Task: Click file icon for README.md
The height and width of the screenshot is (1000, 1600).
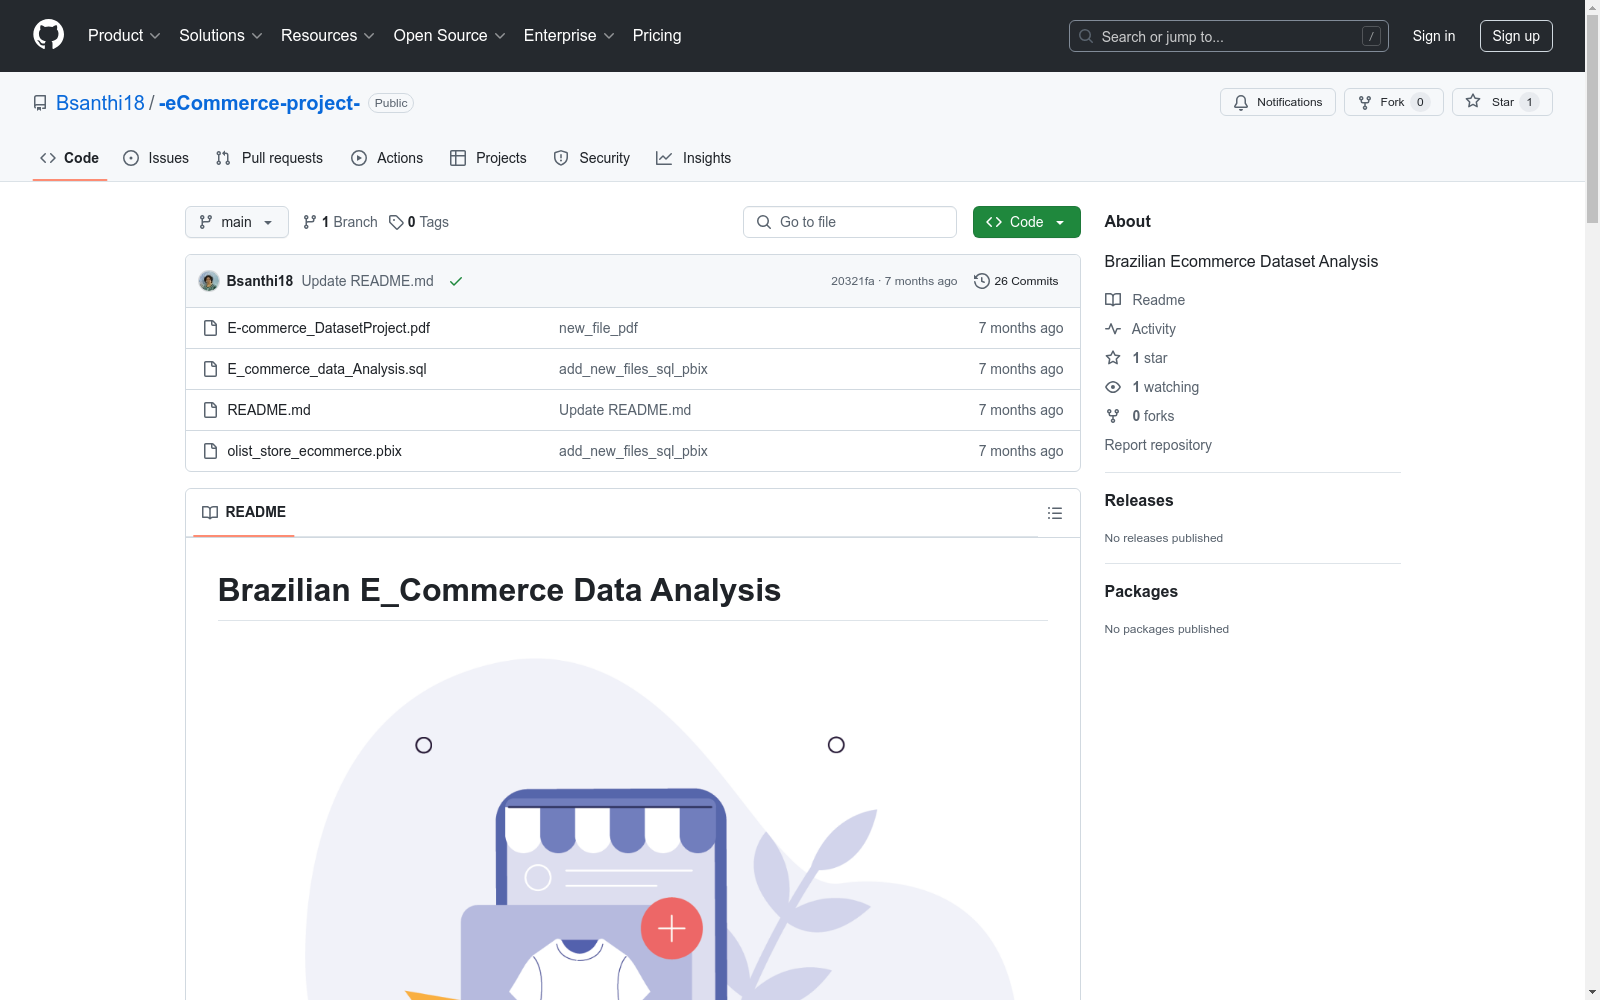Action: click(x=210, y=410)
